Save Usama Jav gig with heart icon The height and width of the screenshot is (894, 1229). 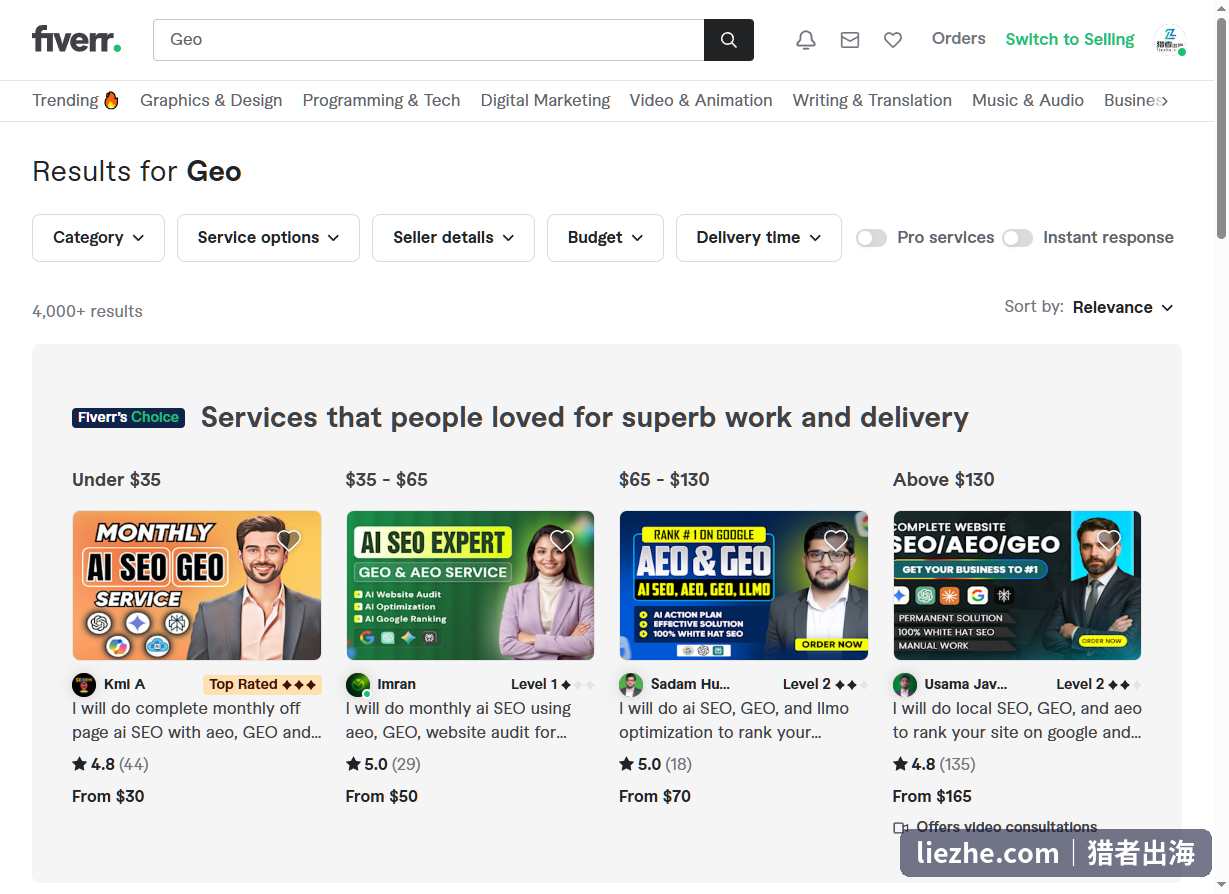click(1109, 540)
